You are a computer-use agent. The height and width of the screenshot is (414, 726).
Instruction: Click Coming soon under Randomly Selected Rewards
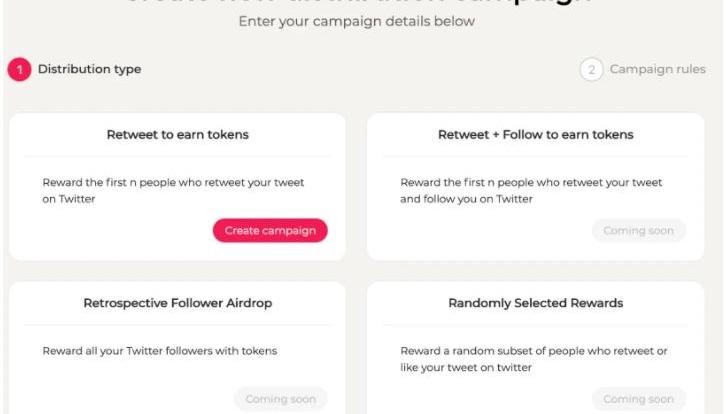click(639, 399)
